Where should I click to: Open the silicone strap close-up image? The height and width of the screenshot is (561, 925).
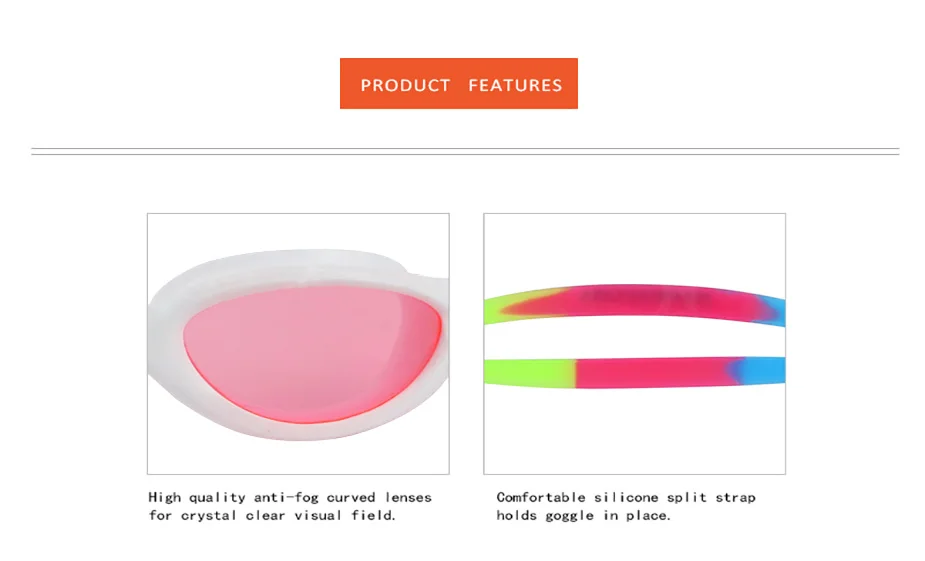coord(634,343)
